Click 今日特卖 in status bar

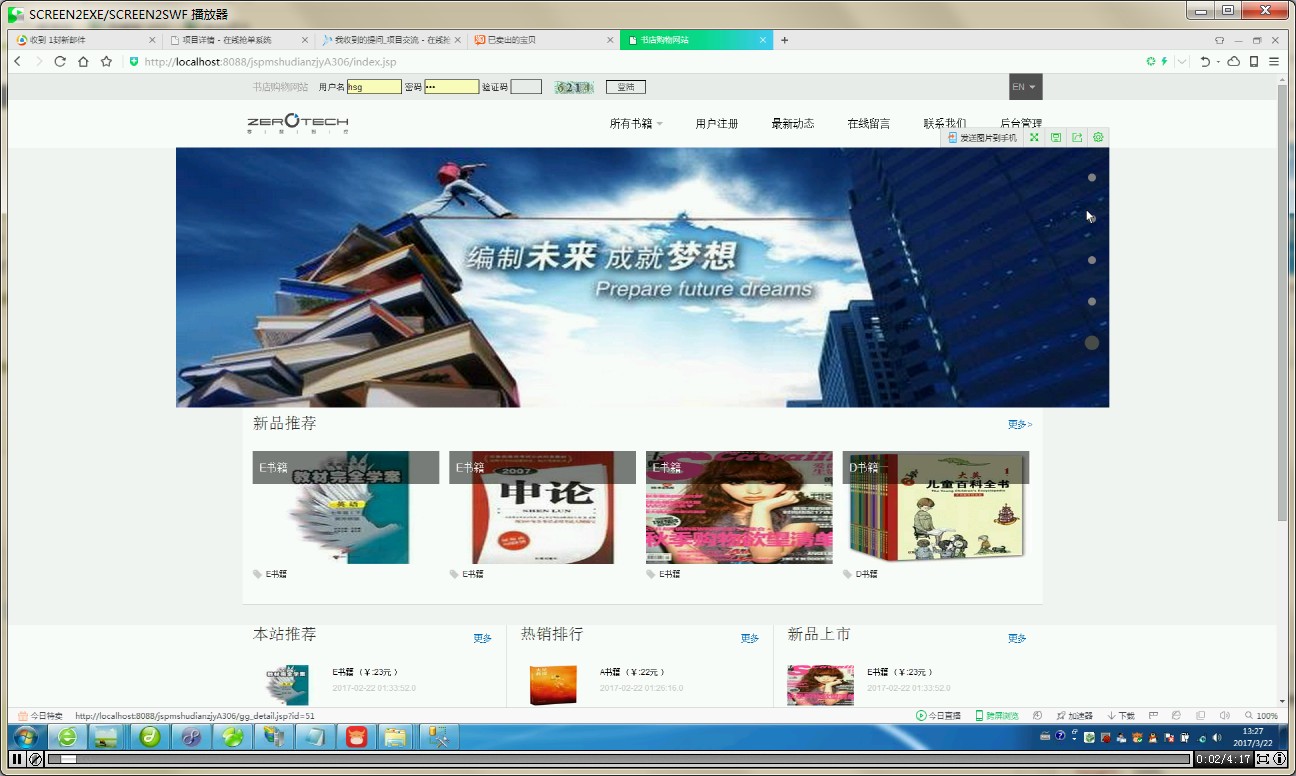40,716
